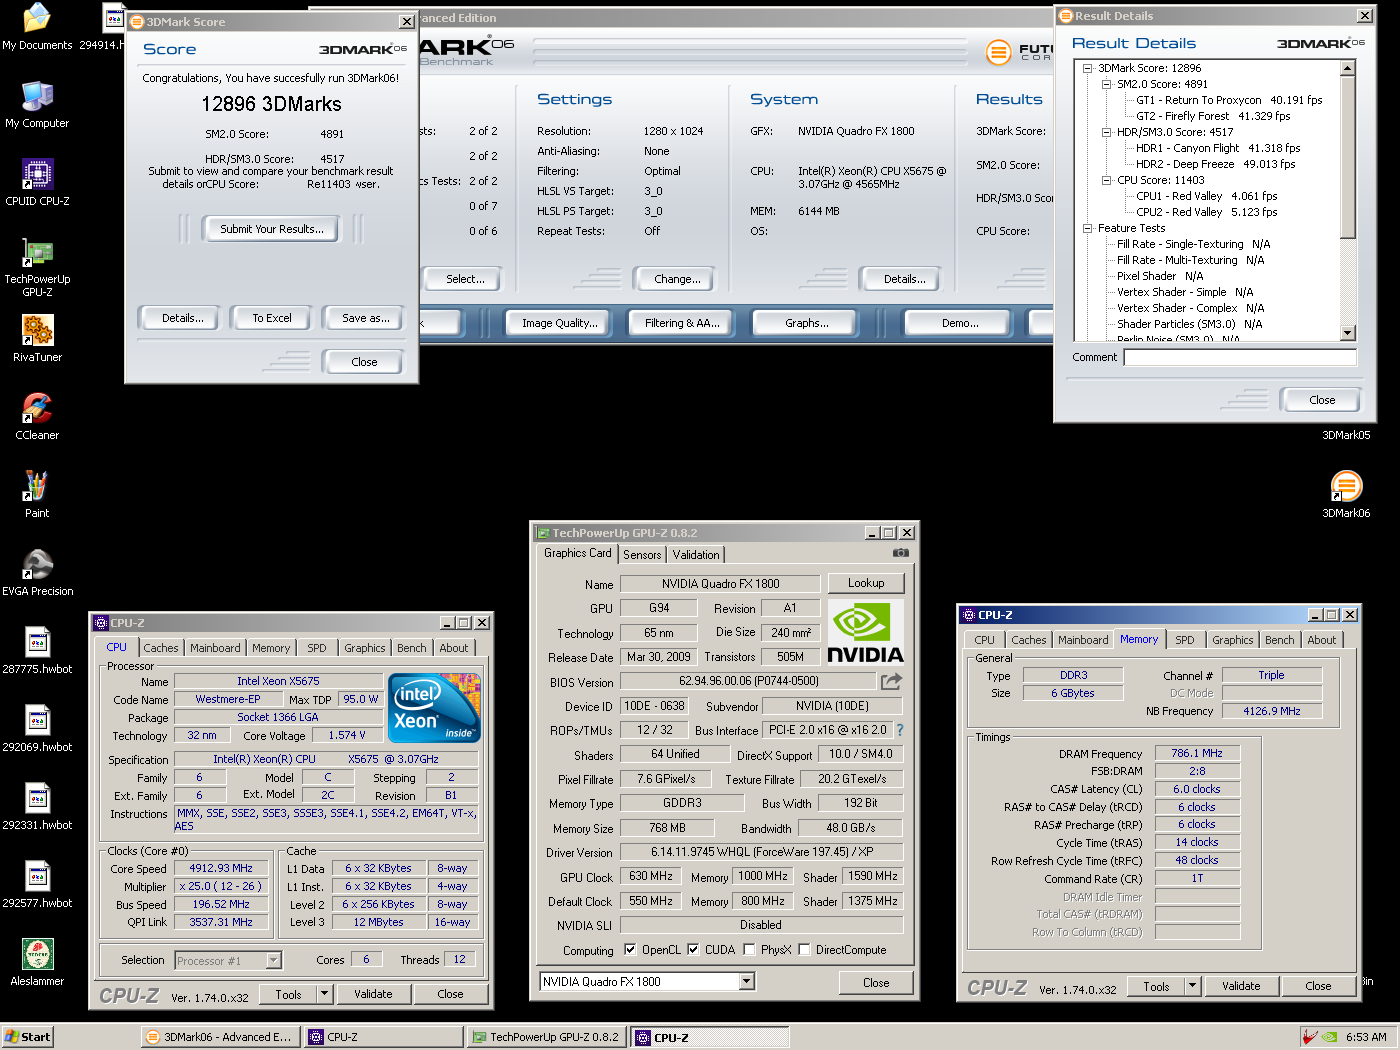
Task: Click Futuremark logo in 3DMark06 window
Action: tap(998, 52)
